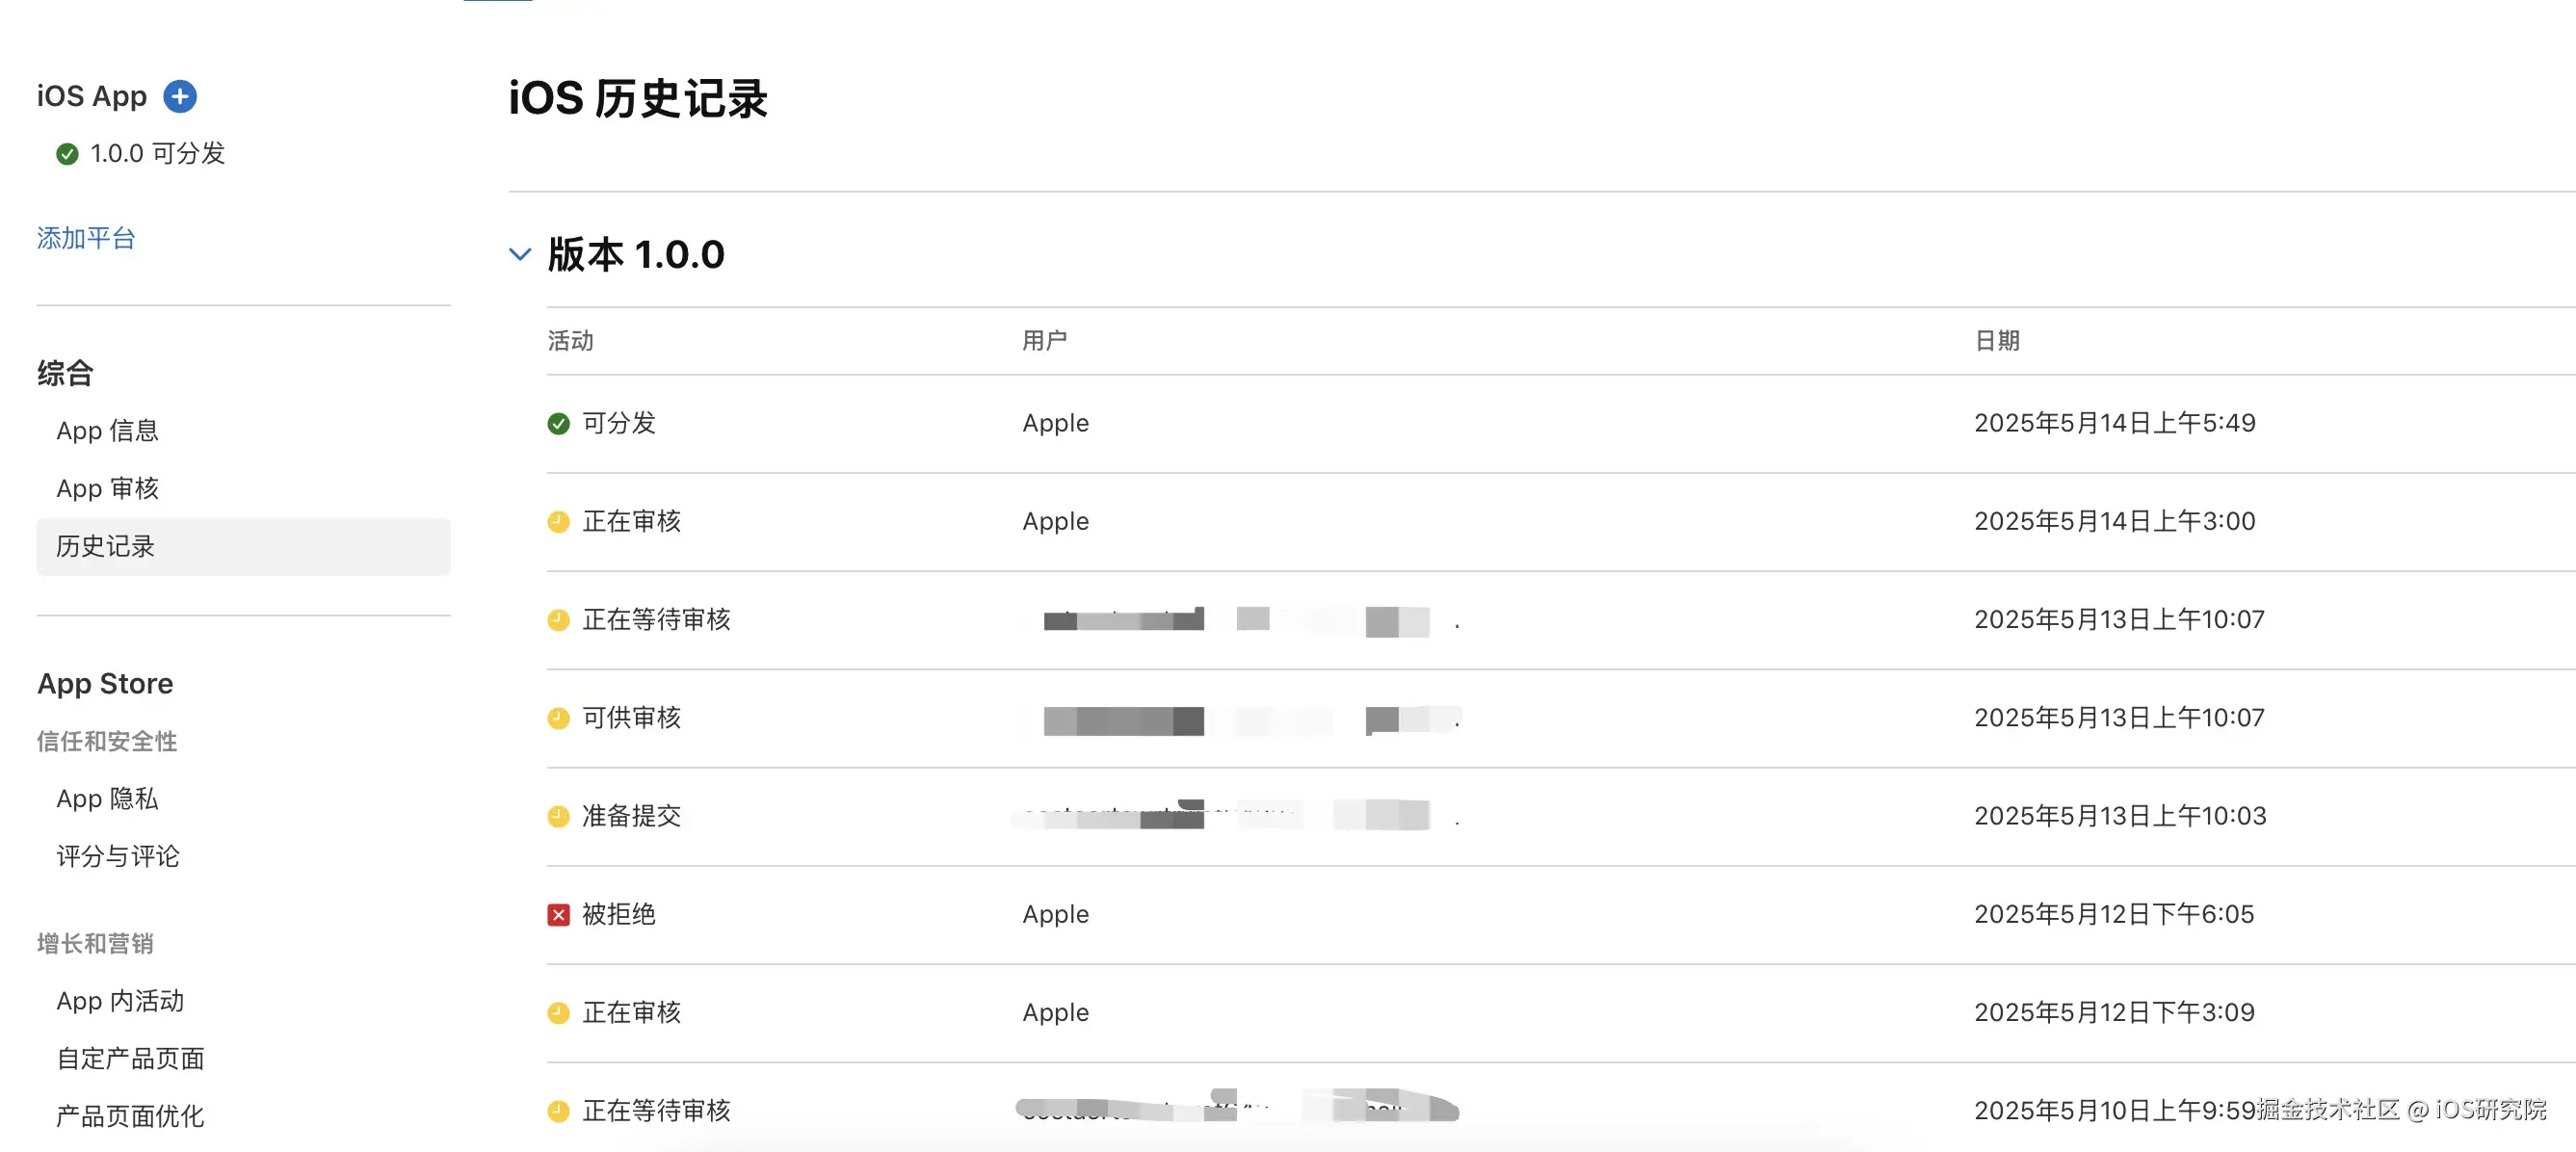Click pending icon next to May 13 正在等待审核
The image size is (2576, 1152).
[x=558, y=620]
